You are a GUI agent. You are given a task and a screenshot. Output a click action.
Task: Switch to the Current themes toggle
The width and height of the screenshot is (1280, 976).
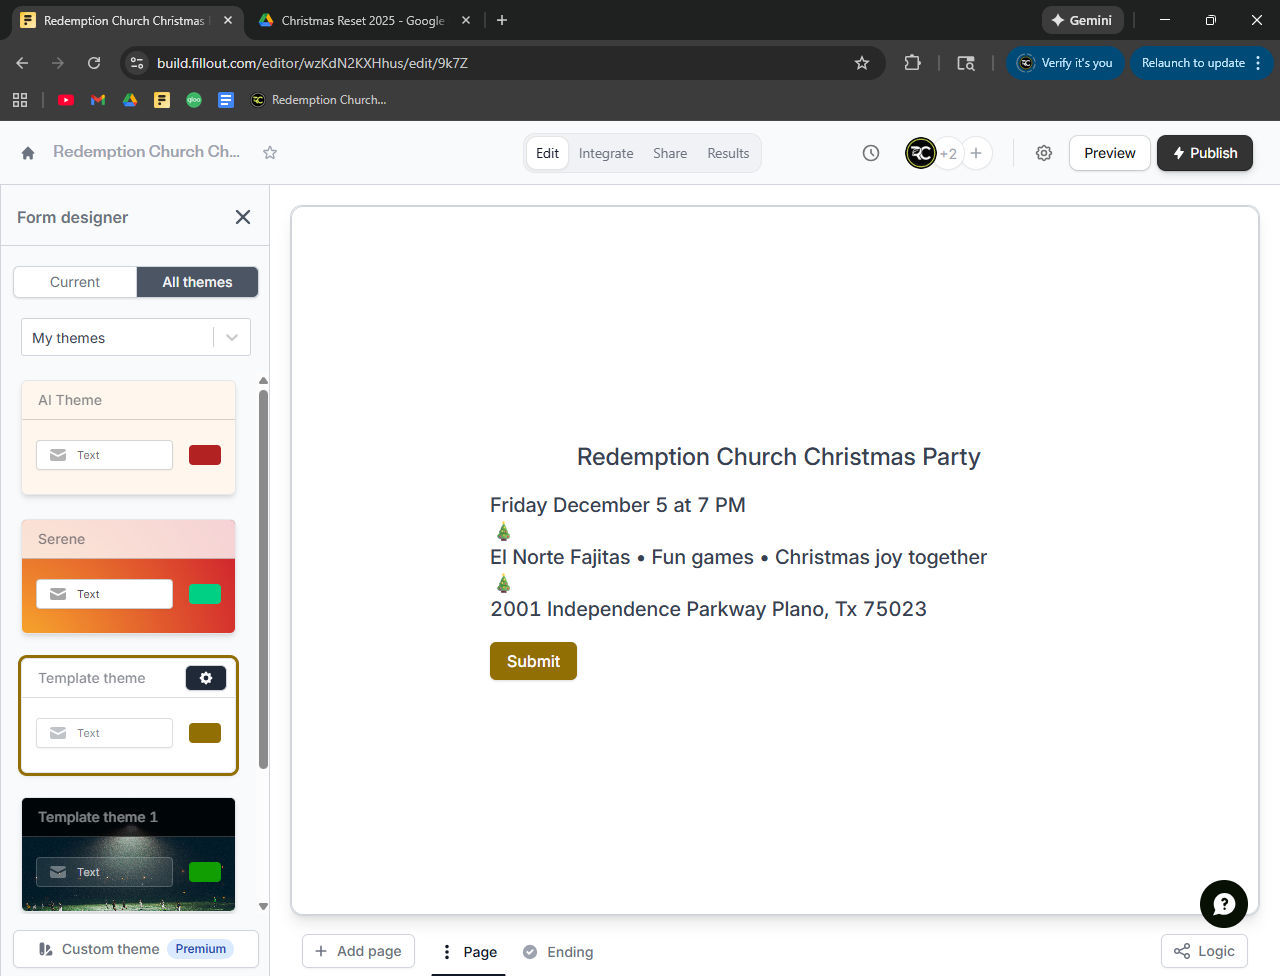click(x=75, y=282)
